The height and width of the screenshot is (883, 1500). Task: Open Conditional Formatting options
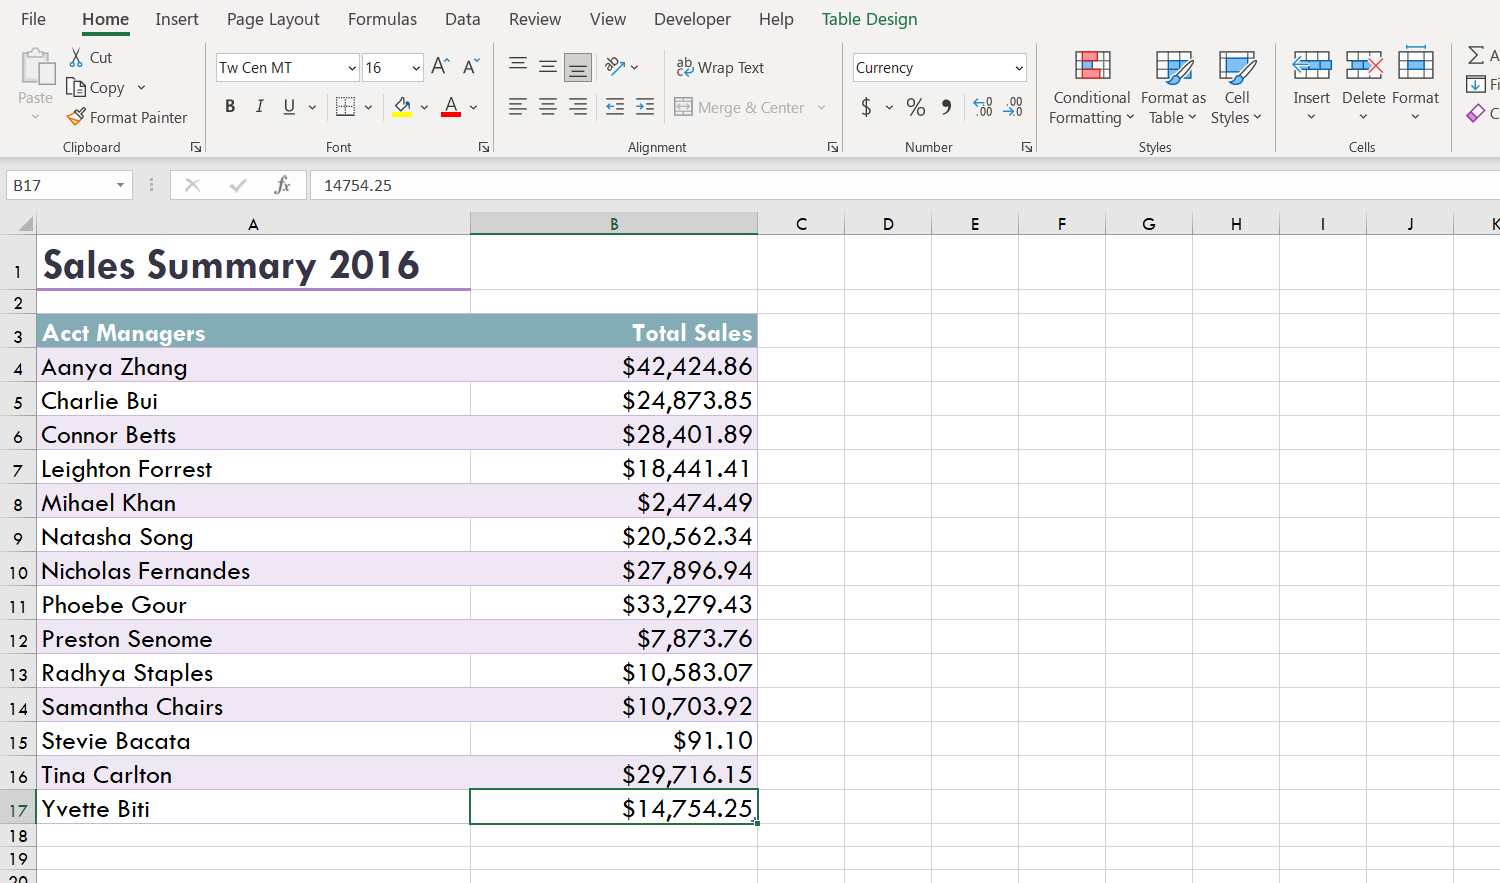pyautogui.click(x=1090, y=88)
